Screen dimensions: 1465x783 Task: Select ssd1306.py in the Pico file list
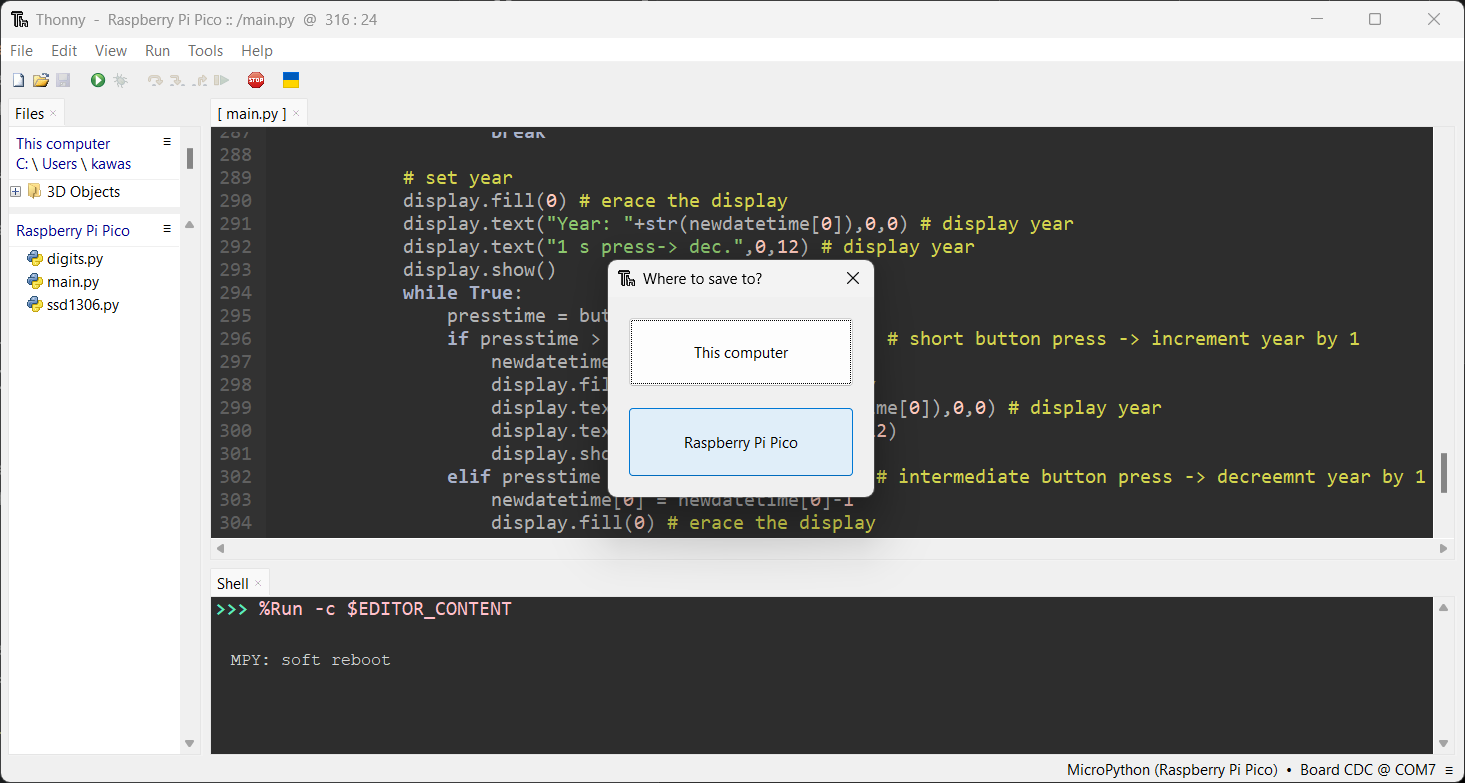point(83,305)
